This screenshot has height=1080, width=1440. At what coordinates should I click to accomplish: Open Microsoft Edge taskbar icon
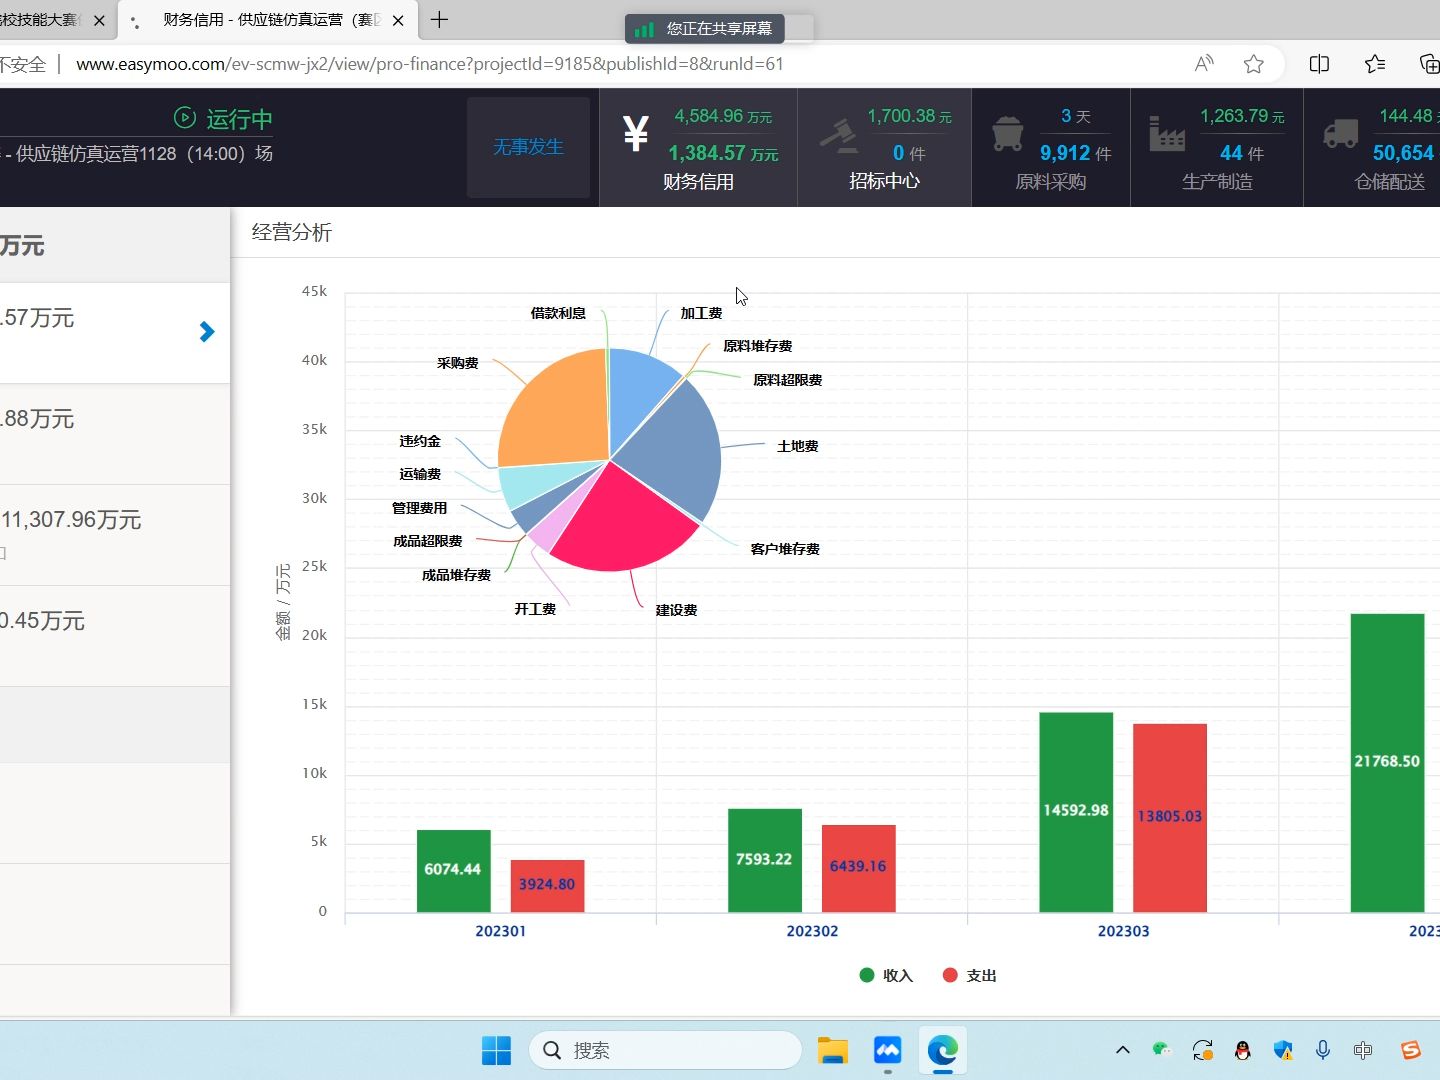[942, 1050]
